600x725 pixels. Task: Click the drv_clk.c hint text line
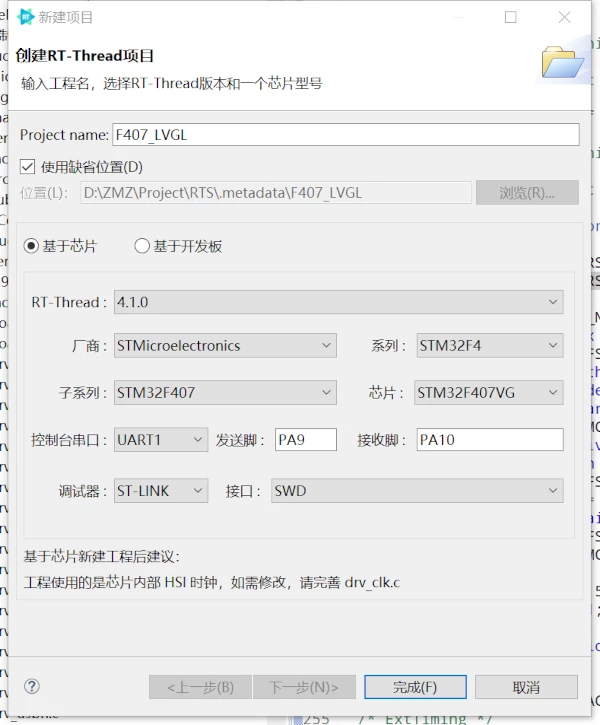[212, 582]
